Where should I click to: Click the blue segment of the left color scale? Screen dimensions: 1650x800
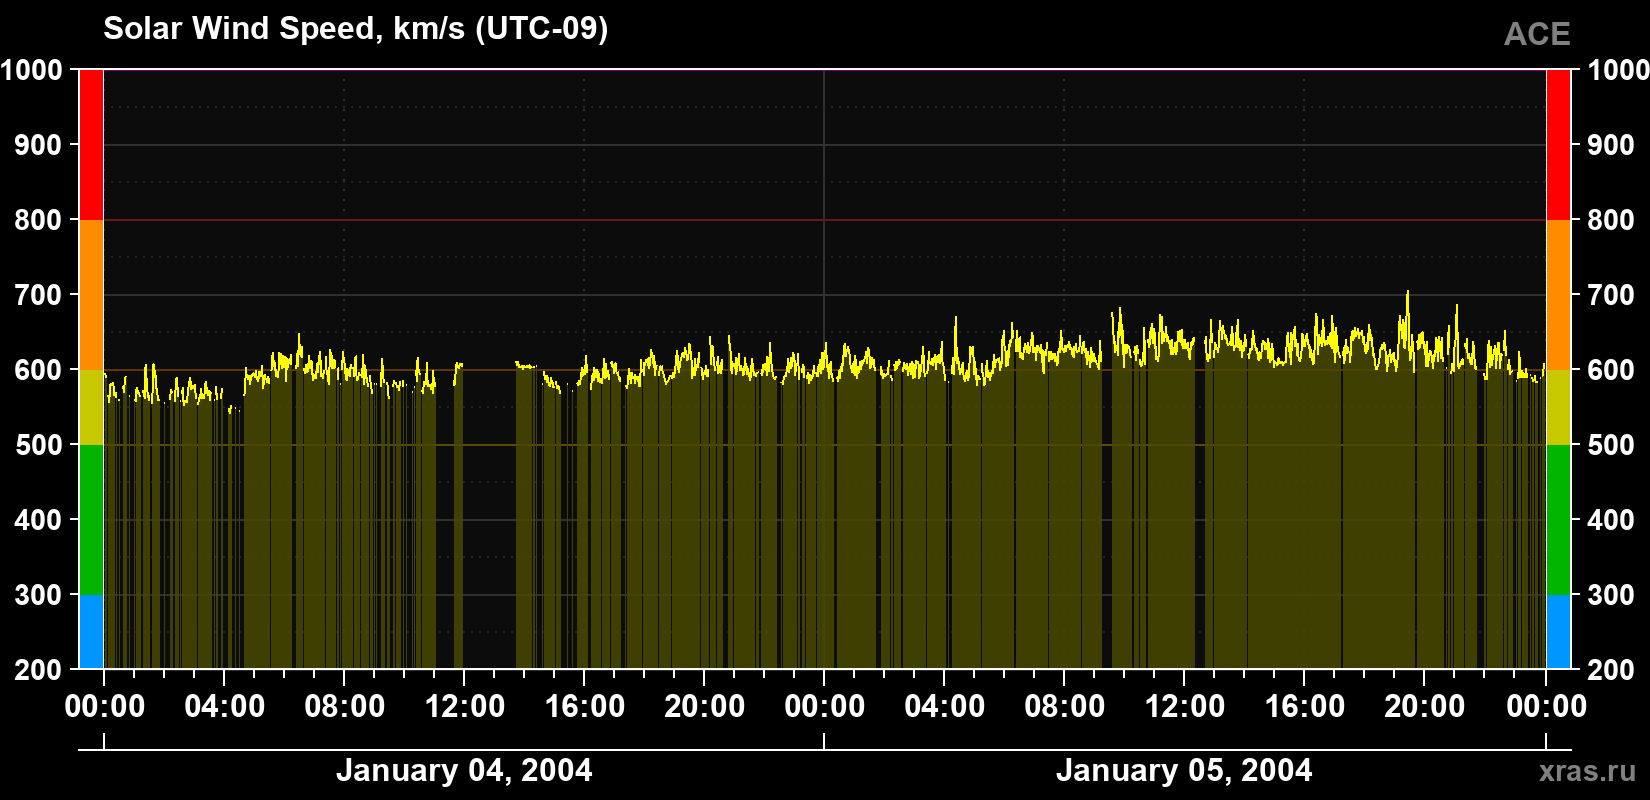91,632
